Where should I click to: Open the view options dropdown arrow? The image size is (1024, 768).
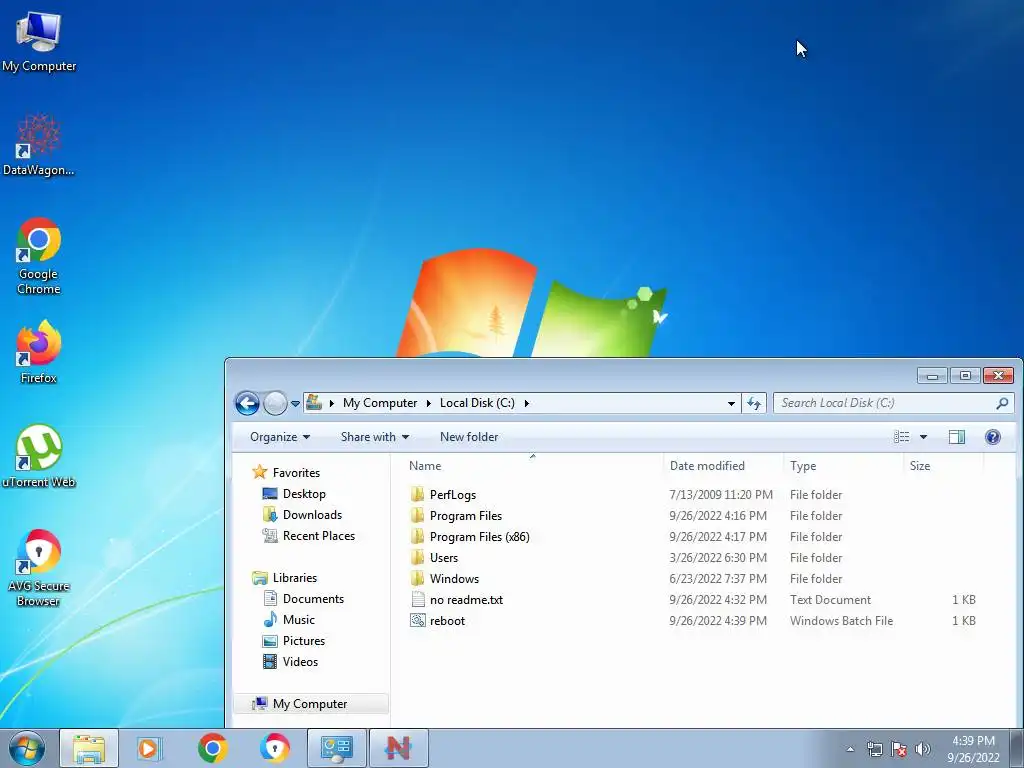coord(923,437)
